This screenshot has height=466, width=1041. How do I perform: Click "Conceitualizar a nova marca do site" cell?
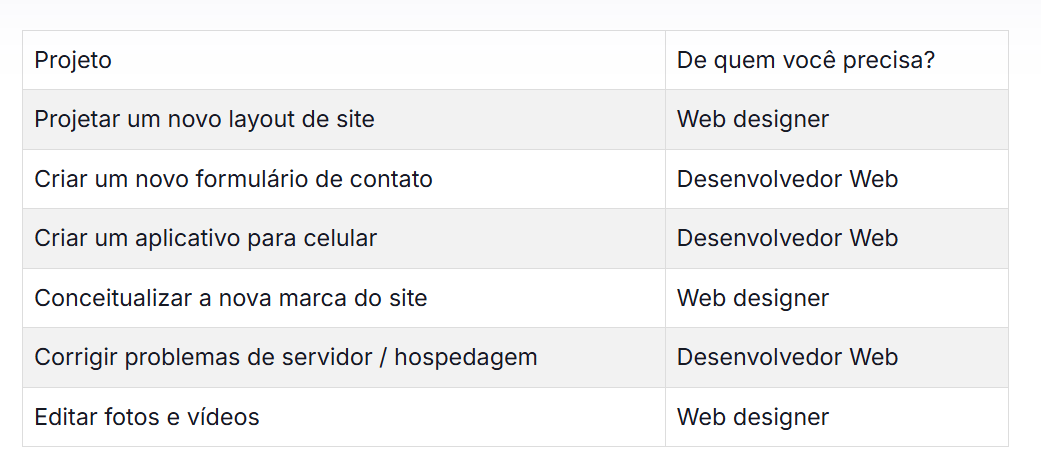pyautogui.click(x=231, y=298)
